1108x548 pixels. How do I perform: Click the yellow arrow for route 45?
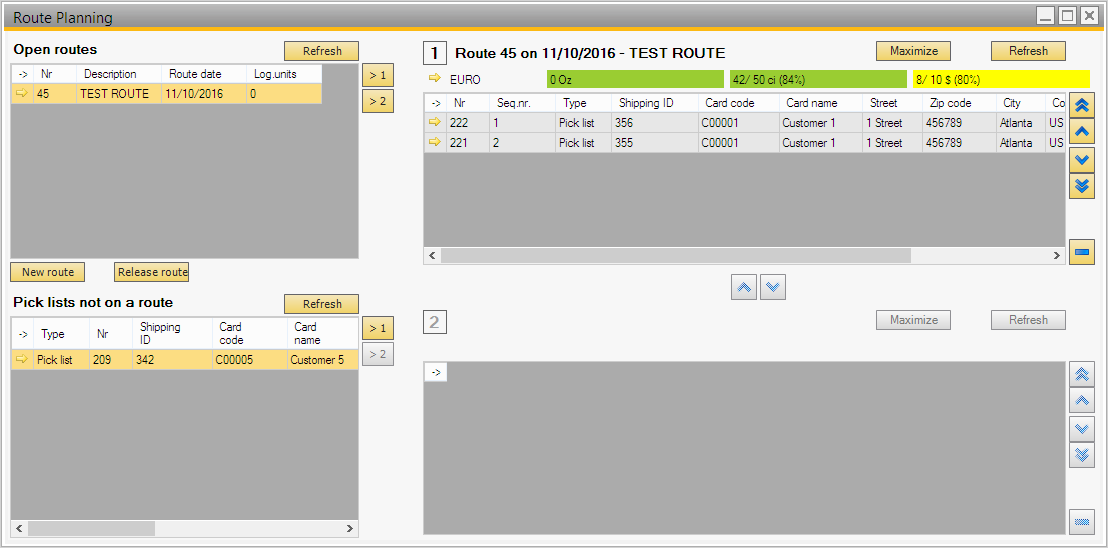(23, 94)
